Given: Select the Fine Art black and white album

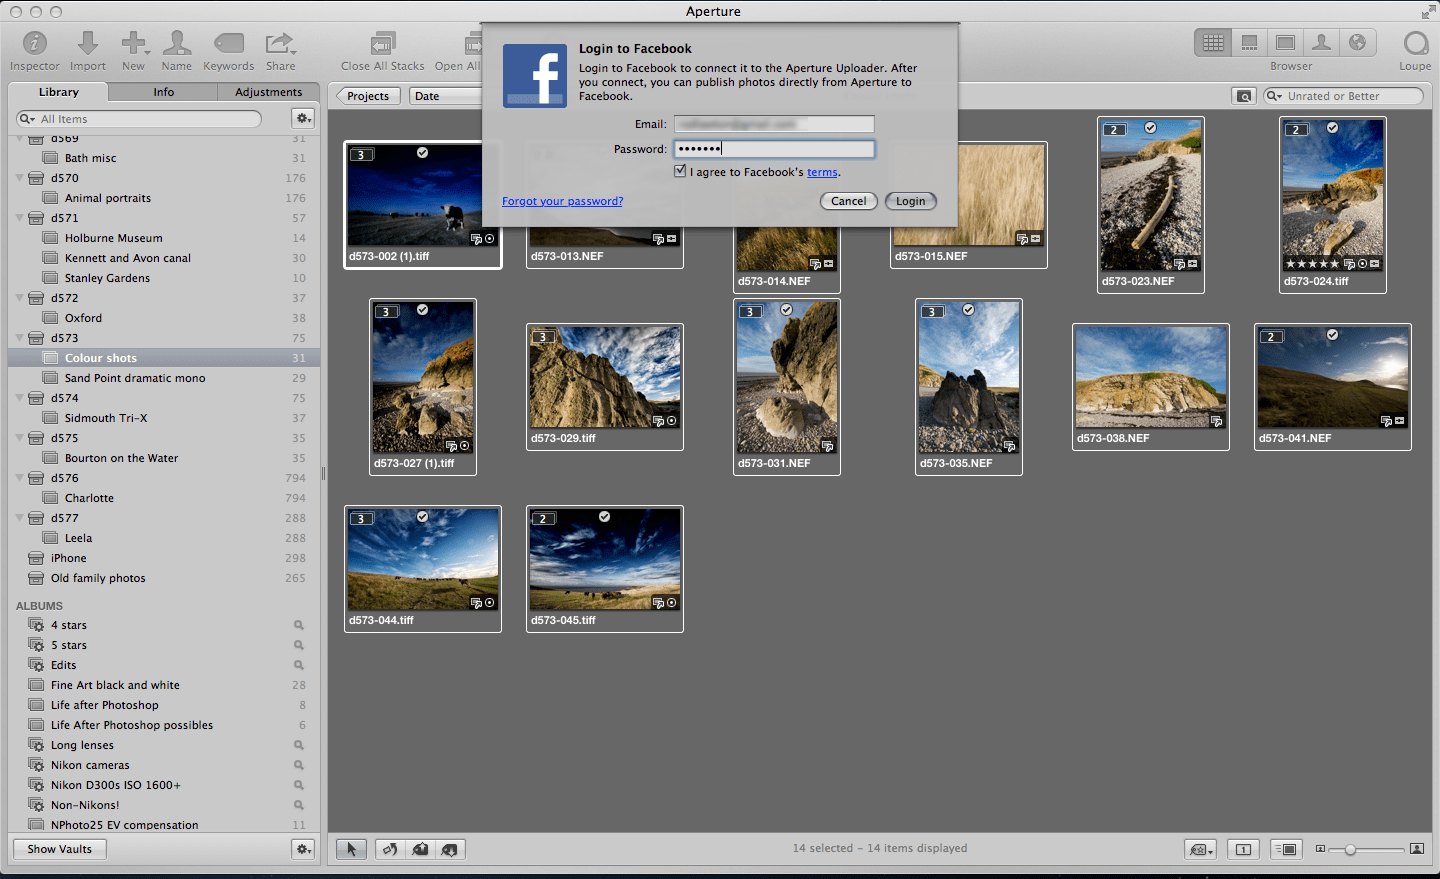Looking at the screenshot, I should pos(164,685).
